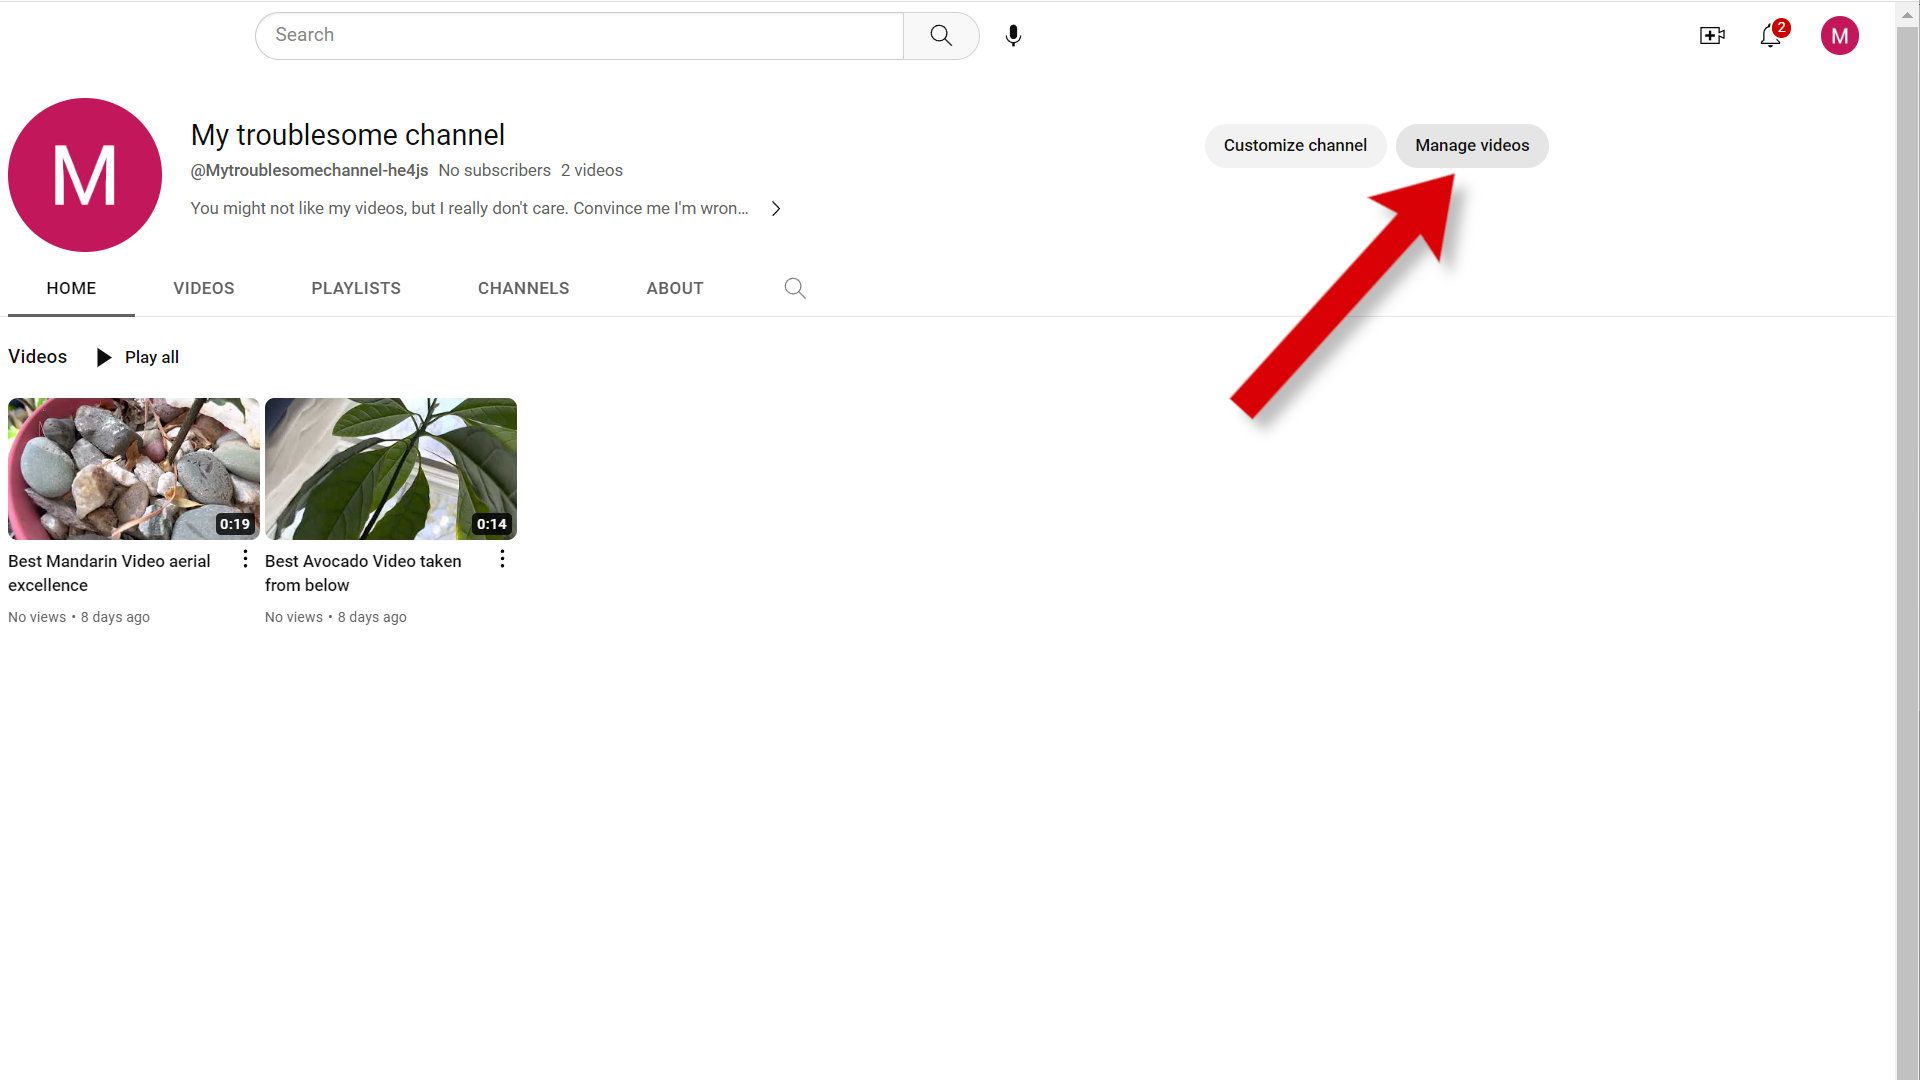The height and width of the screenshot is (1080, 1920).
Task: Click the Customize channel button
Action: coord(1295,145)
